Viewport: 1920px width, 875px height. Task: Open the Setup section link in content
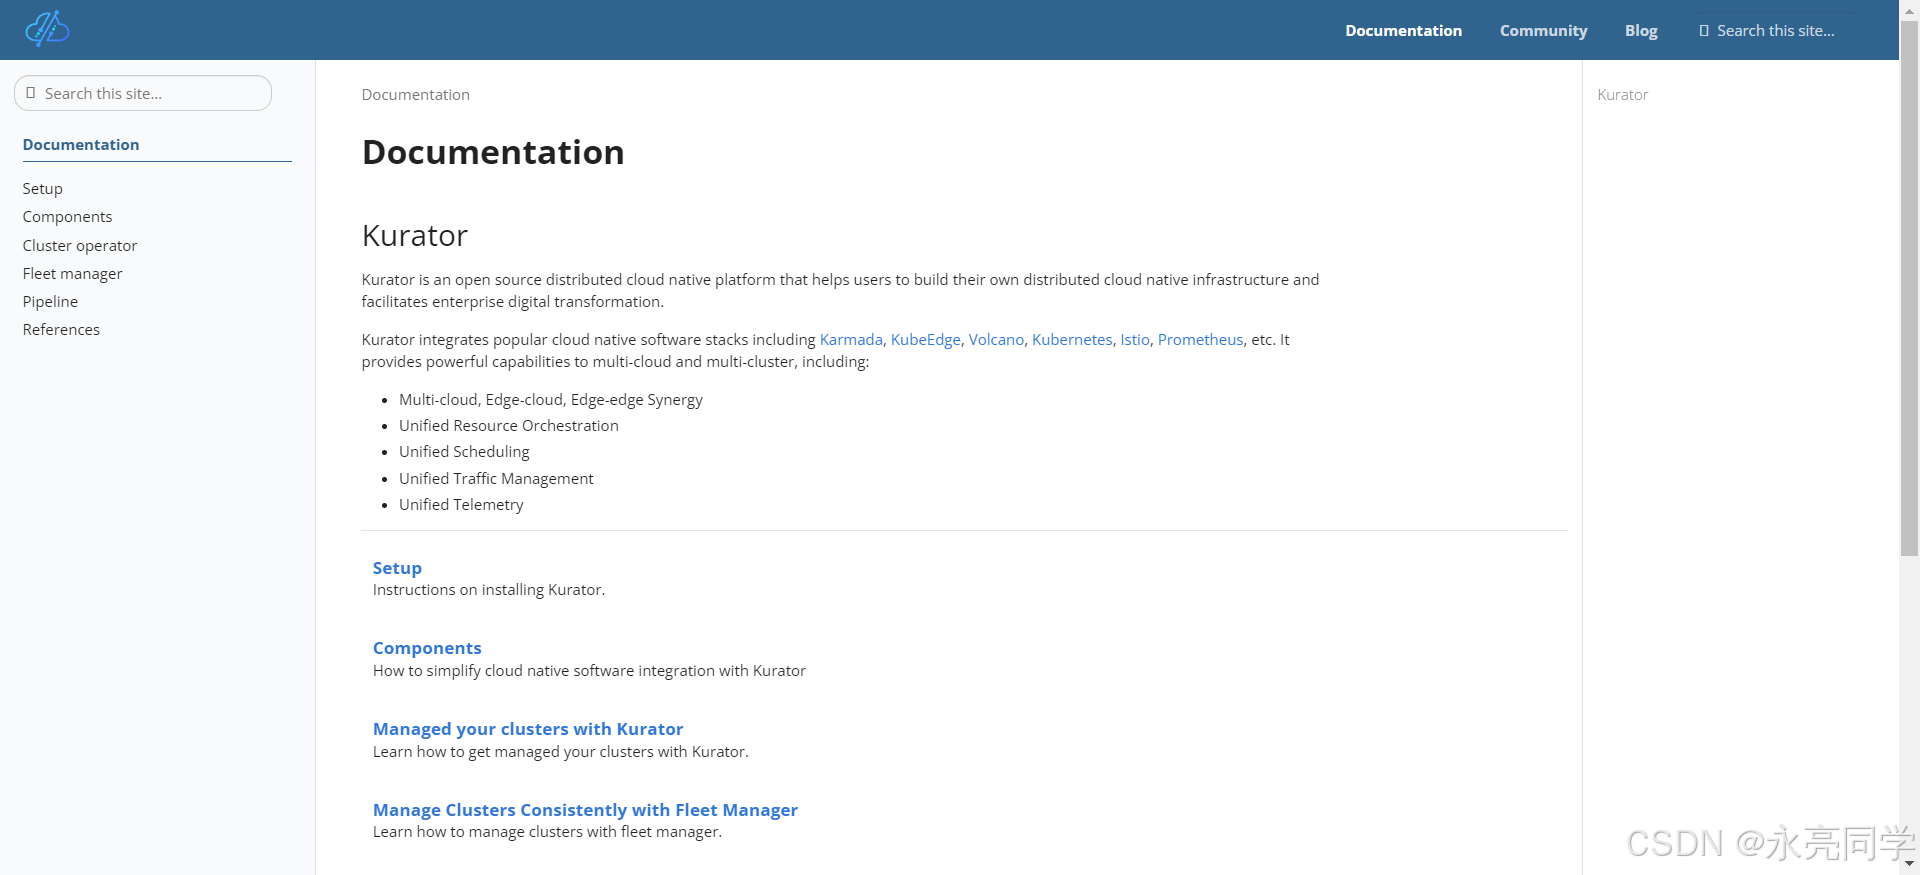coord(397,568)
